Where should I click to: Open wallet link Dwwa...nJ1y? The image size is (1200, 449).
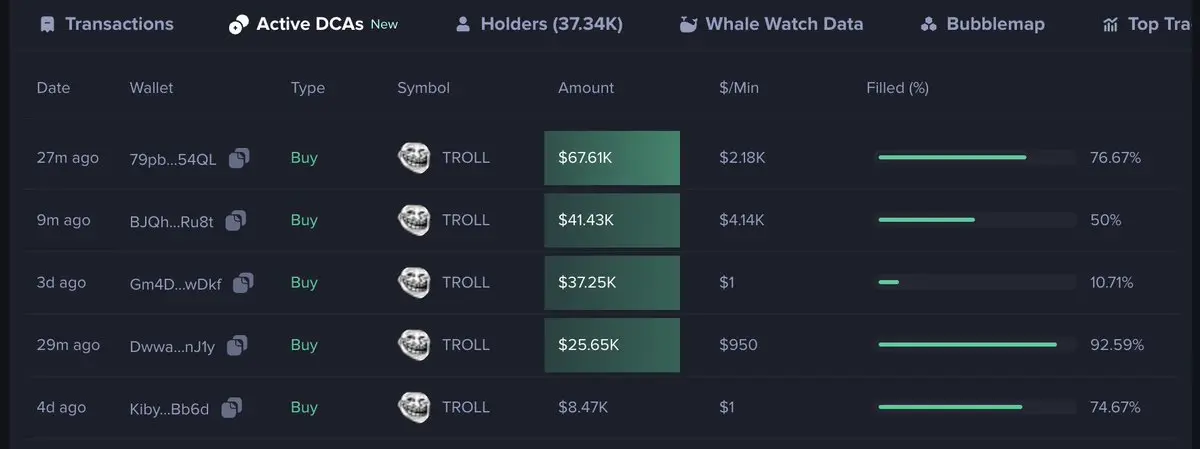173,345
